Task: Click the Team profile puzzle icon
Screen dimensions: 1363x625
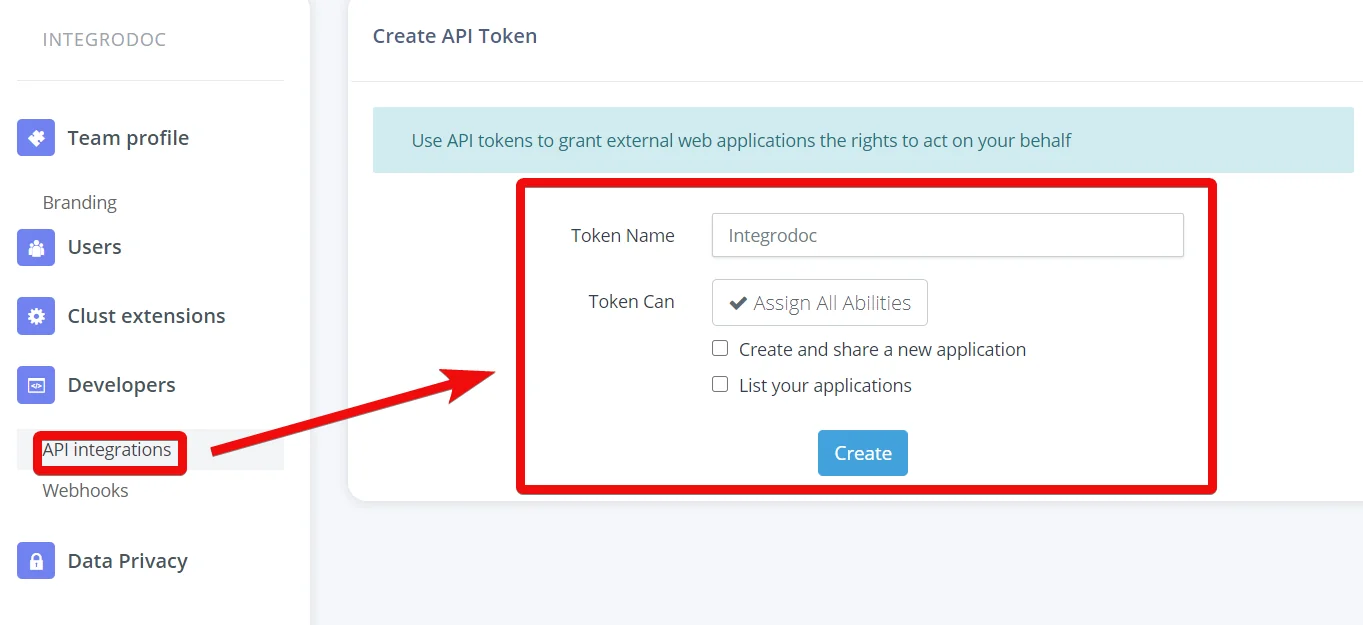Action: click(x=36, y=137)
